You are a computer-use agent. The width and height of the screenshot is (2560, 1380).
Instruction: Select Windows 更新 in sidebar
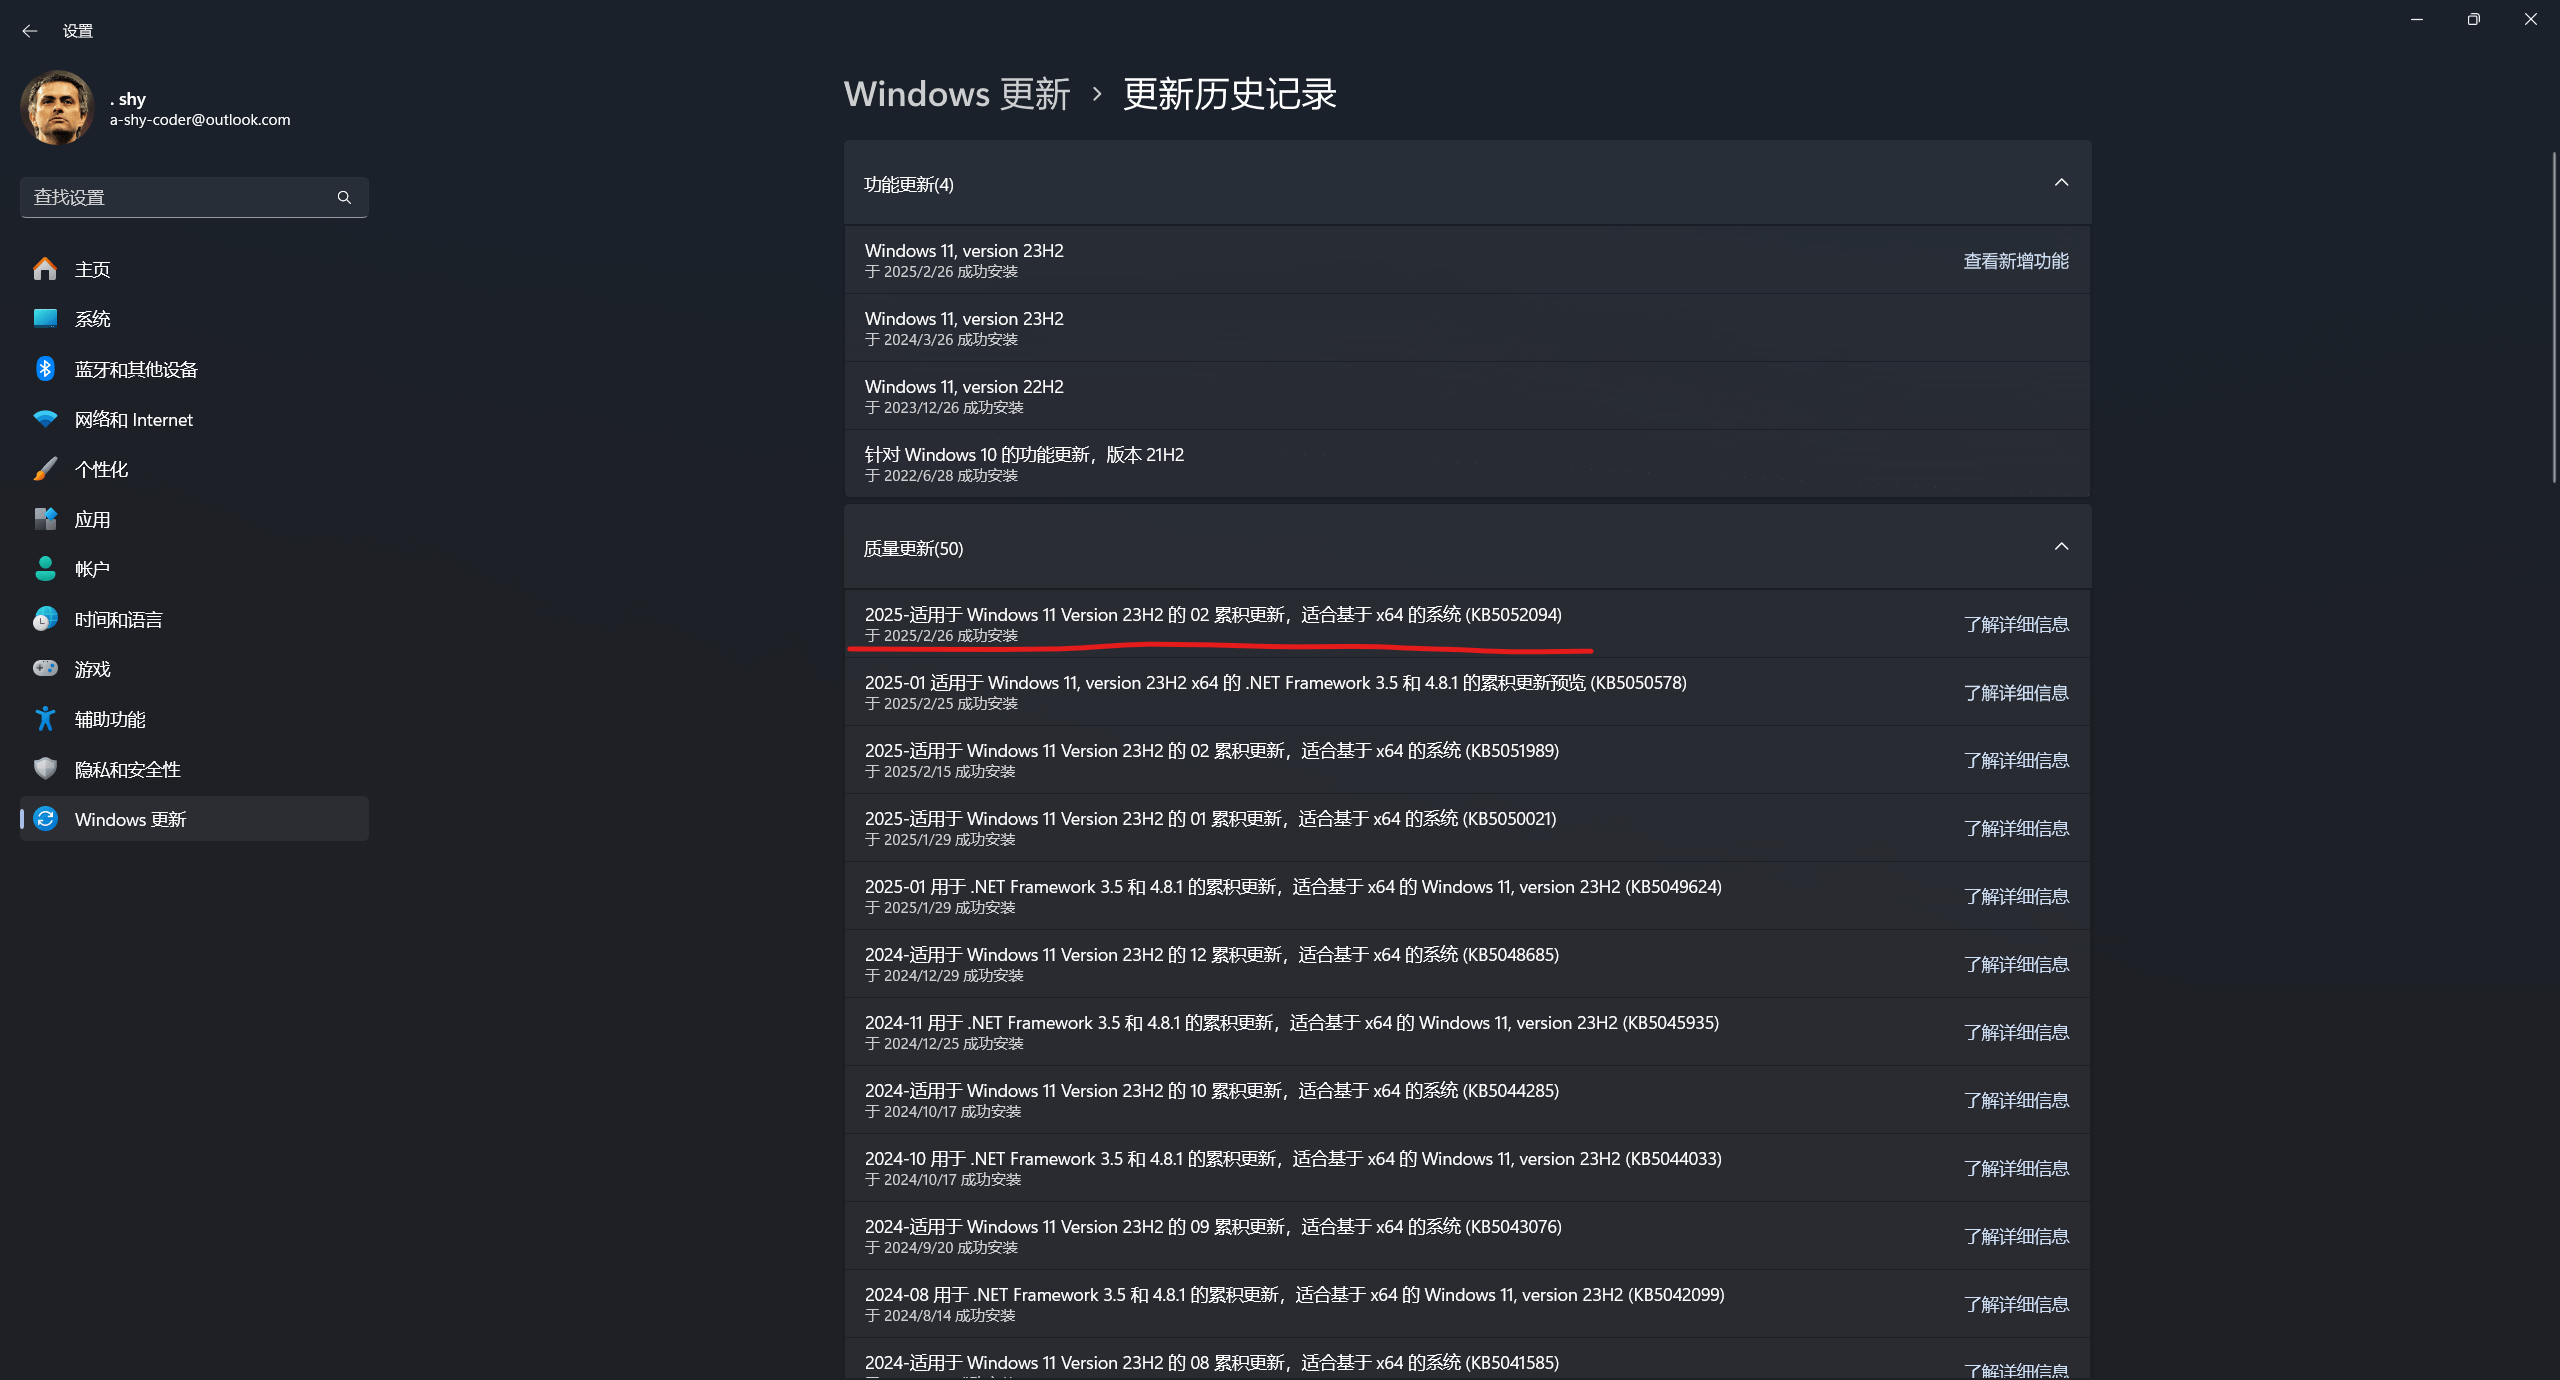pos(130,819)
